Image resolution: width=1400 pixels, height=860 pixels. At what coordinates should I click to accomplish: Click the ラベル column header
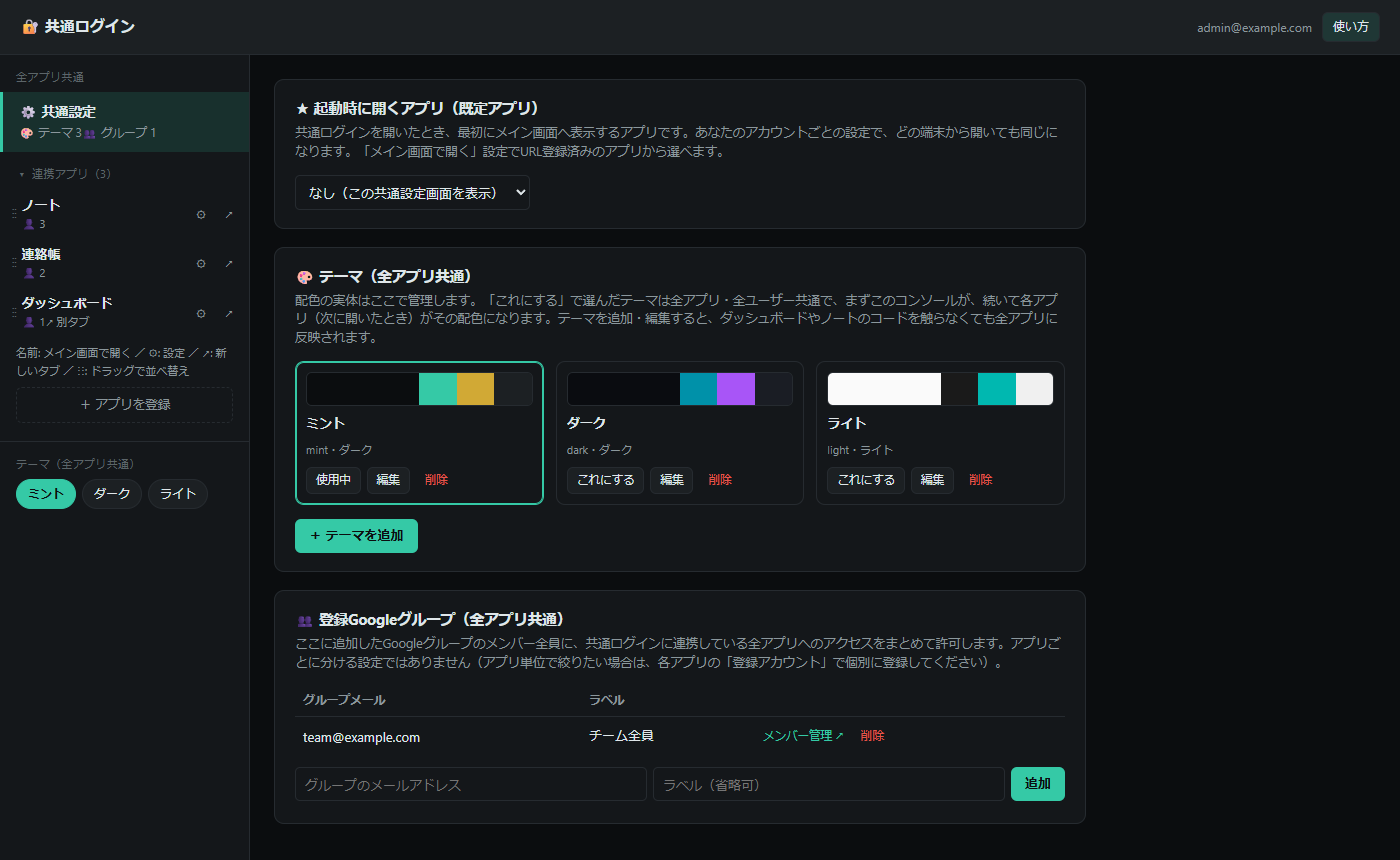607,700
